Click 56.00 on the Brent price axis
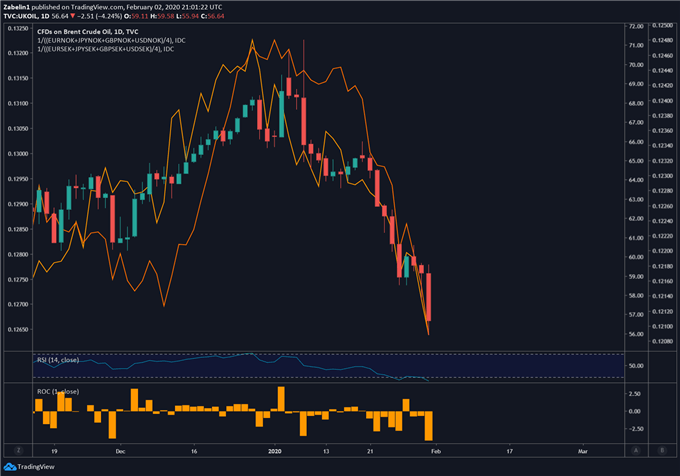Viewport: 680px width, 476px height. (636, 334)
